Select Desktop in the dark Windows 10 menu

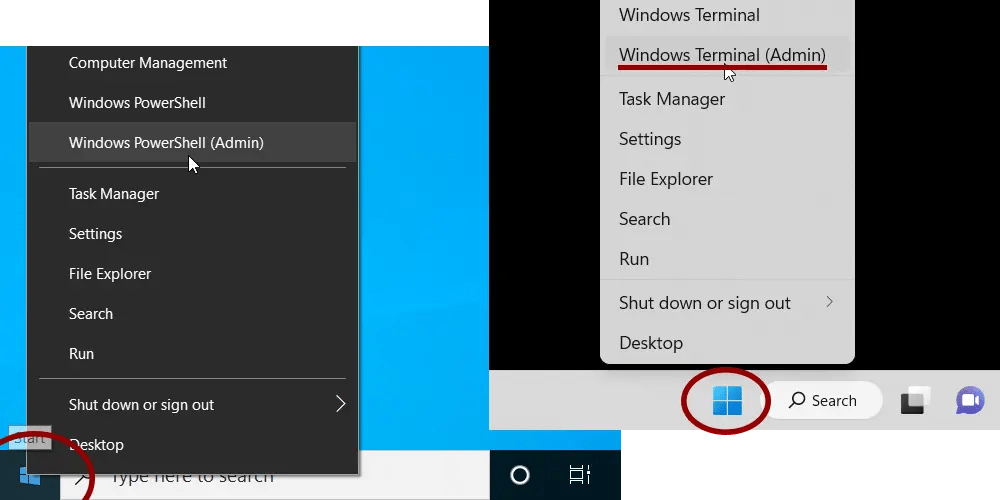pos(193,445)
